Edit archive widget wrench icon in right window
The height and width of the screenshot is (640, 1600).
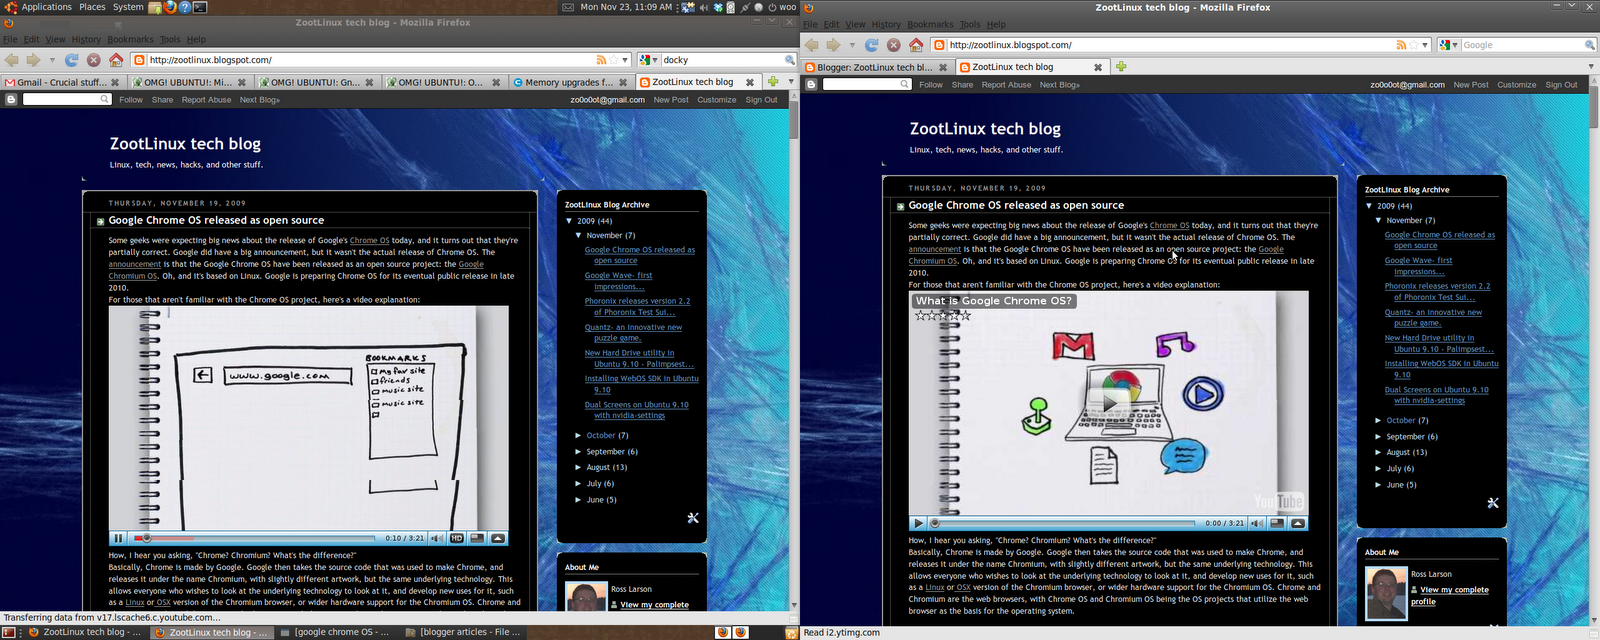(1493, 503)
